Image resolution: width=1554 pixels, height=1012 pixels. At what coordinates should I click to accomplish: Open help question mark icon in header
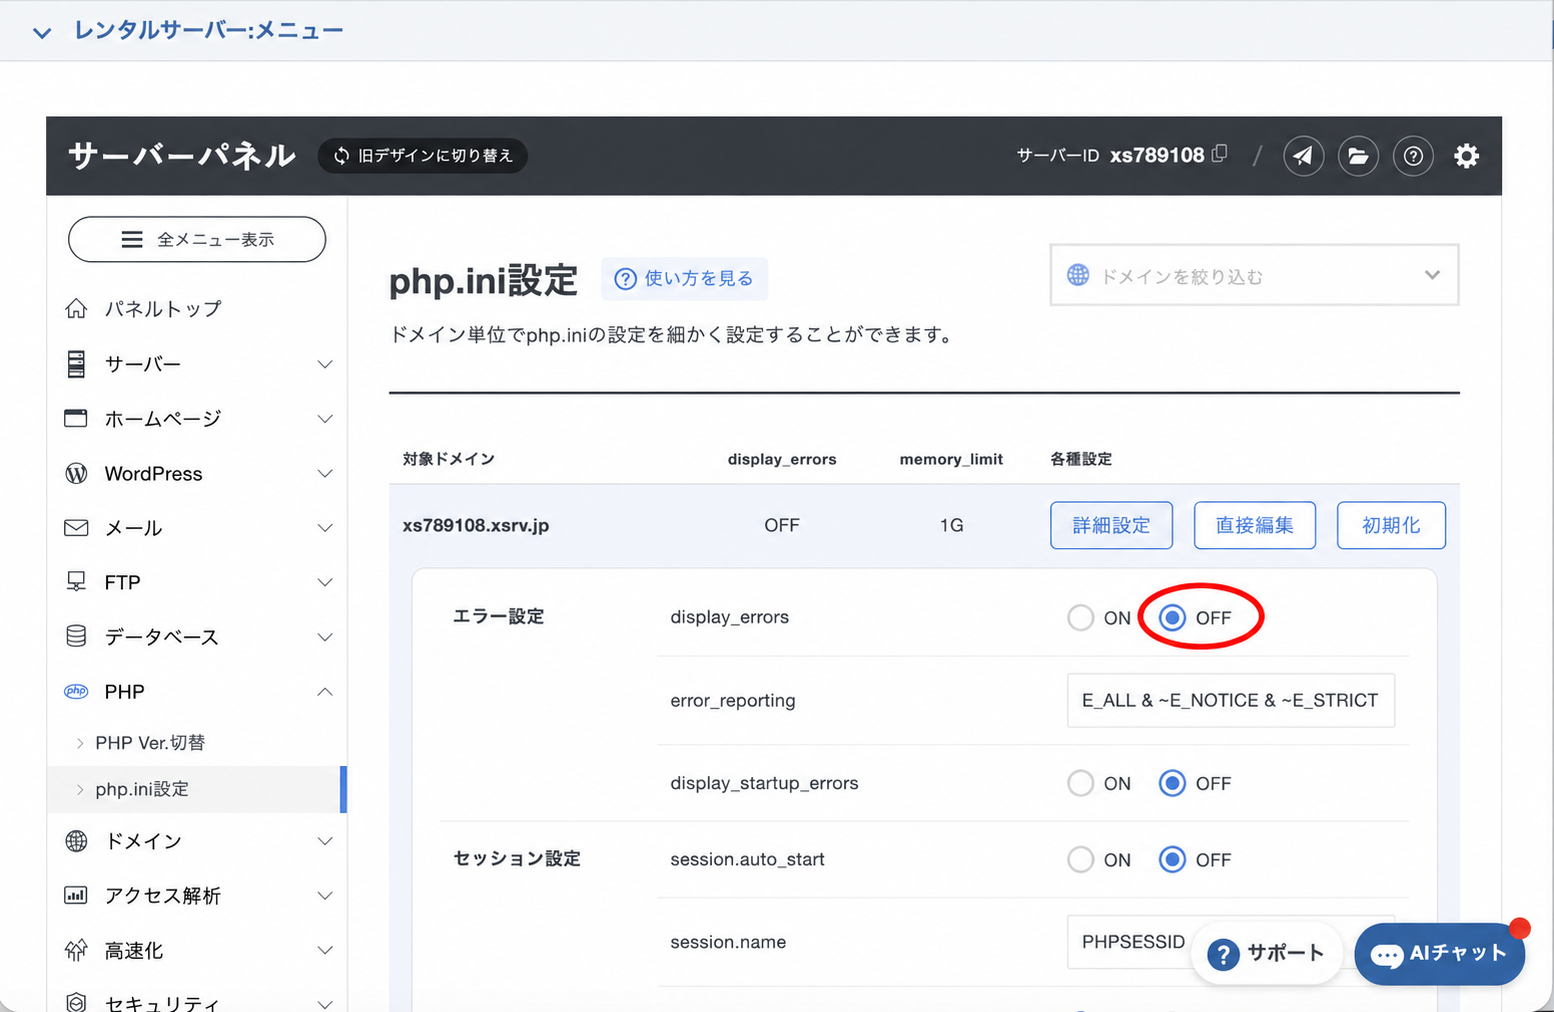[1413, 156]
